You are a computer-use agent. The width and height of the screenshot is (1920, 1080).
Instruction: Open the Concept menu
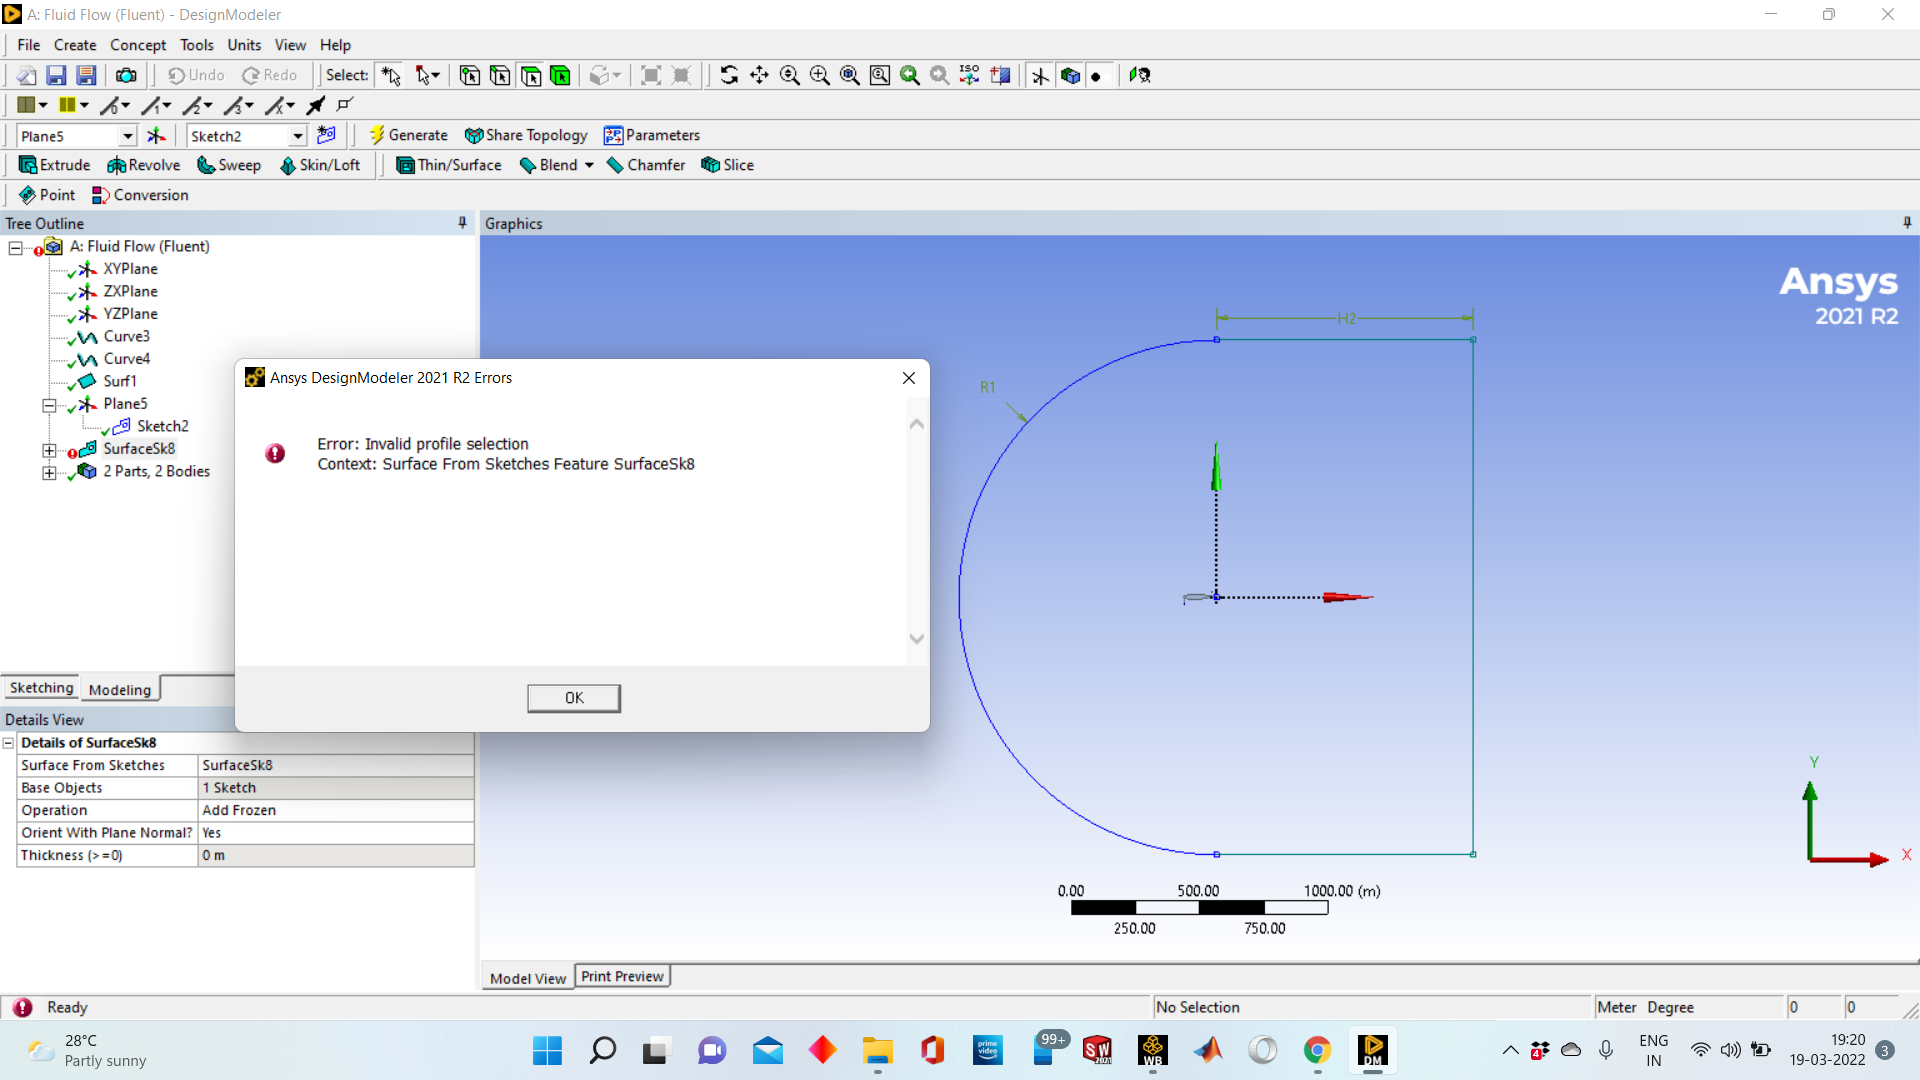138,45
